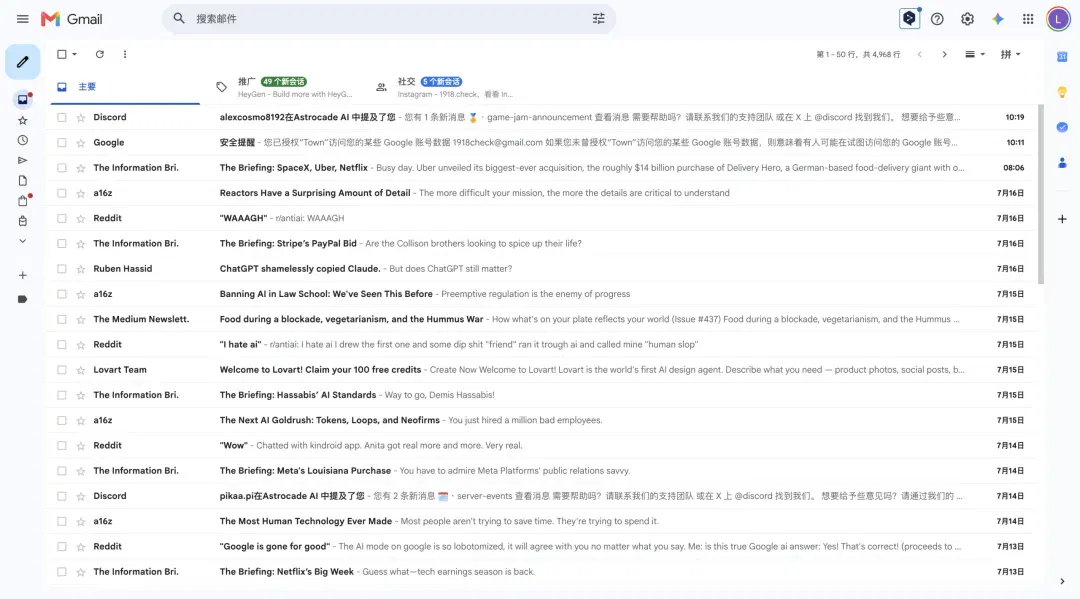Open input tools 拼 dropdown
This screenshot has width=1080, height=599.
[x=1010, y=54]
